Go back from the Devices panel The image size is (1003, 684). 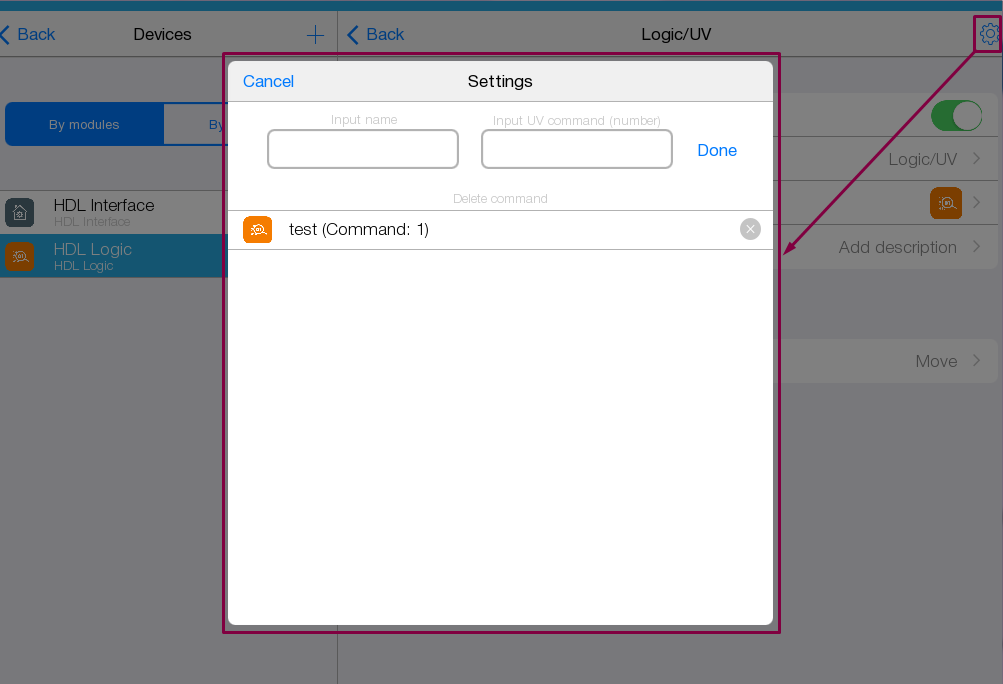click(28, 35)
